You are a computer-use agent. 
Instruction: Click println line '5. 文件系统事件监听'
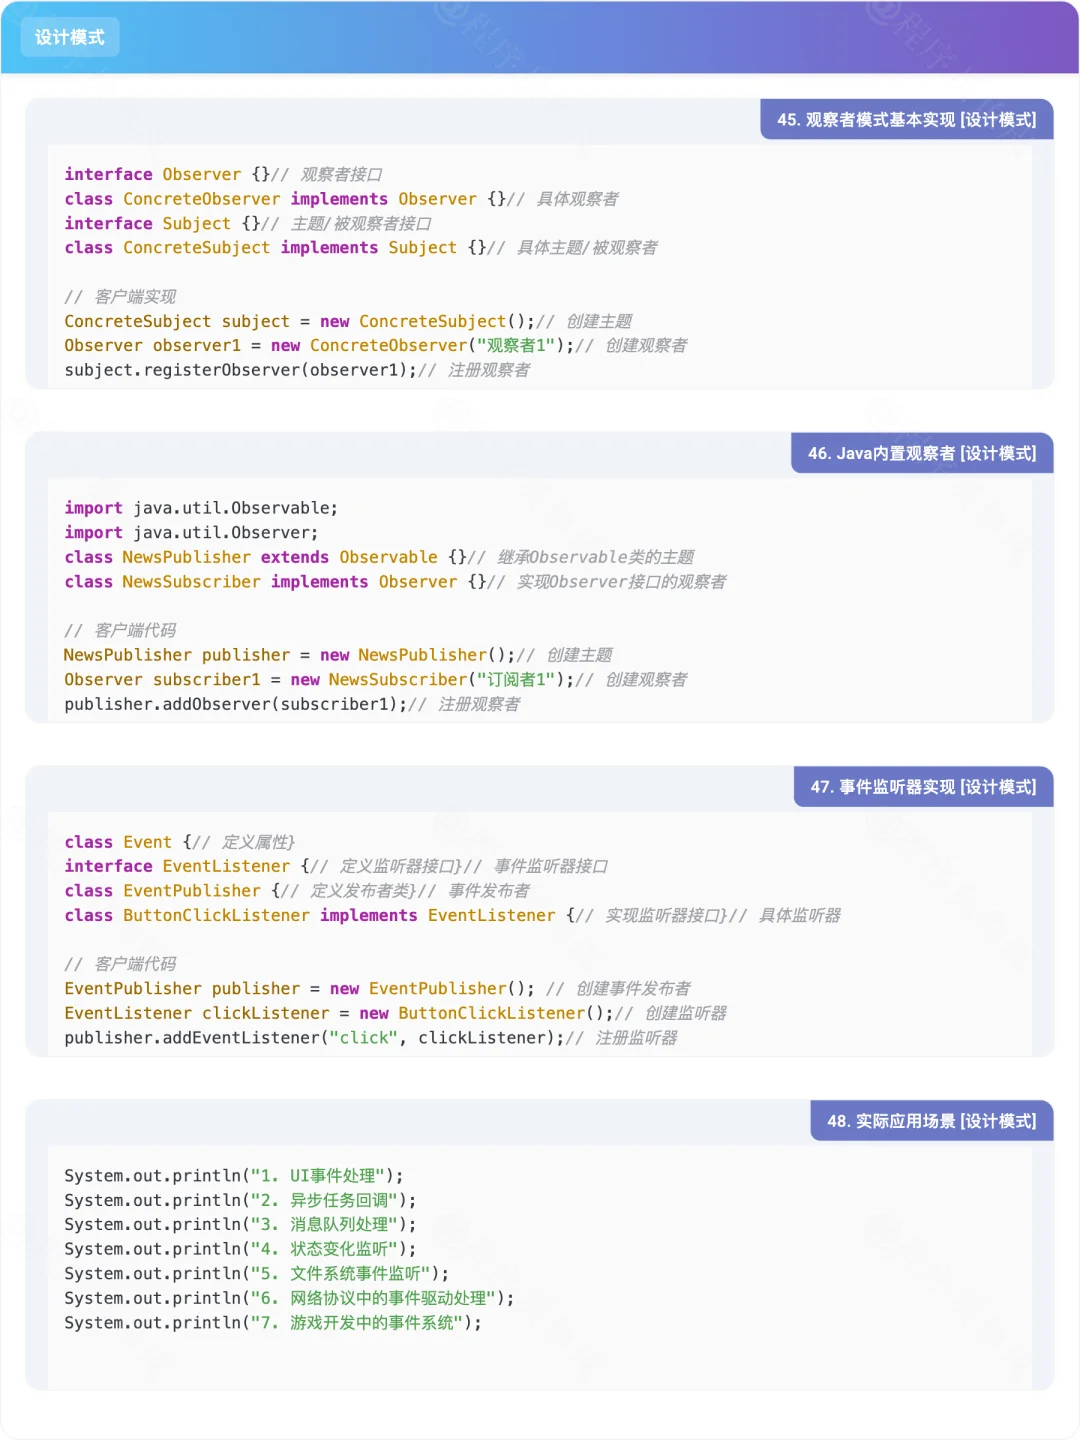(x=257, y=1273)
